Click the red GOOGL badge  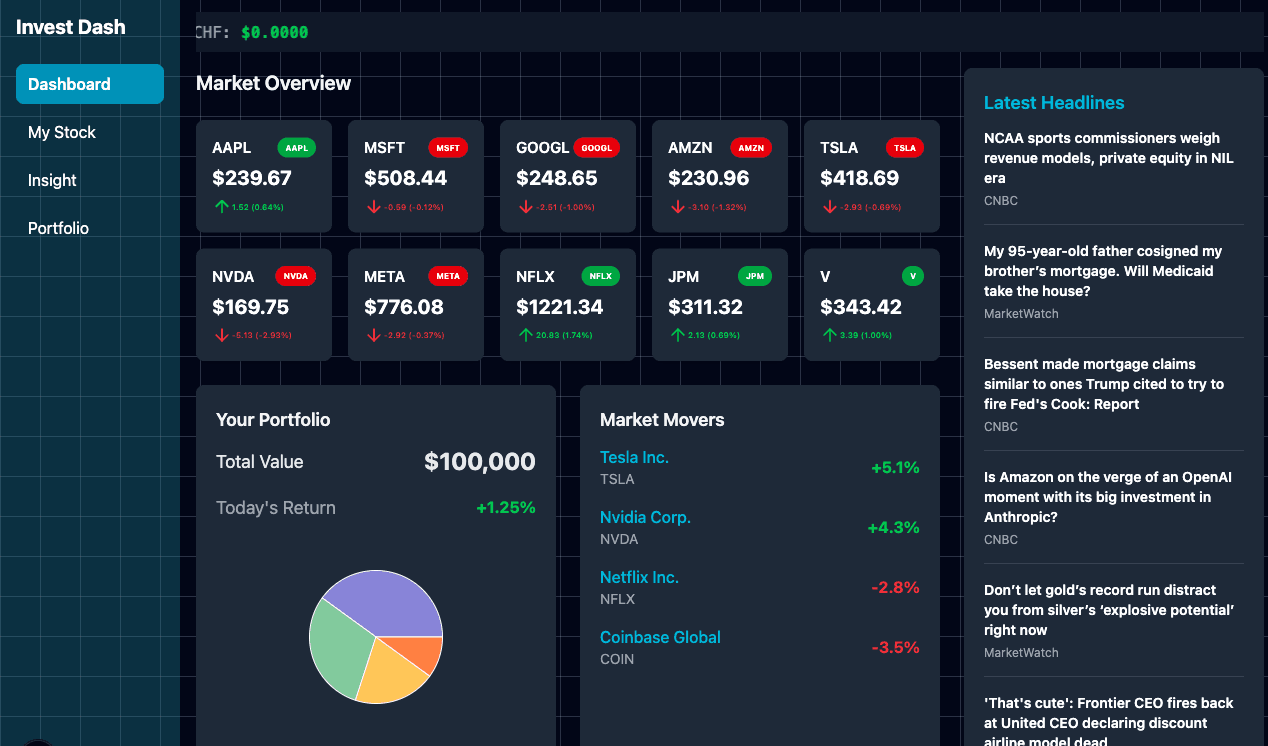coord(596,148)
